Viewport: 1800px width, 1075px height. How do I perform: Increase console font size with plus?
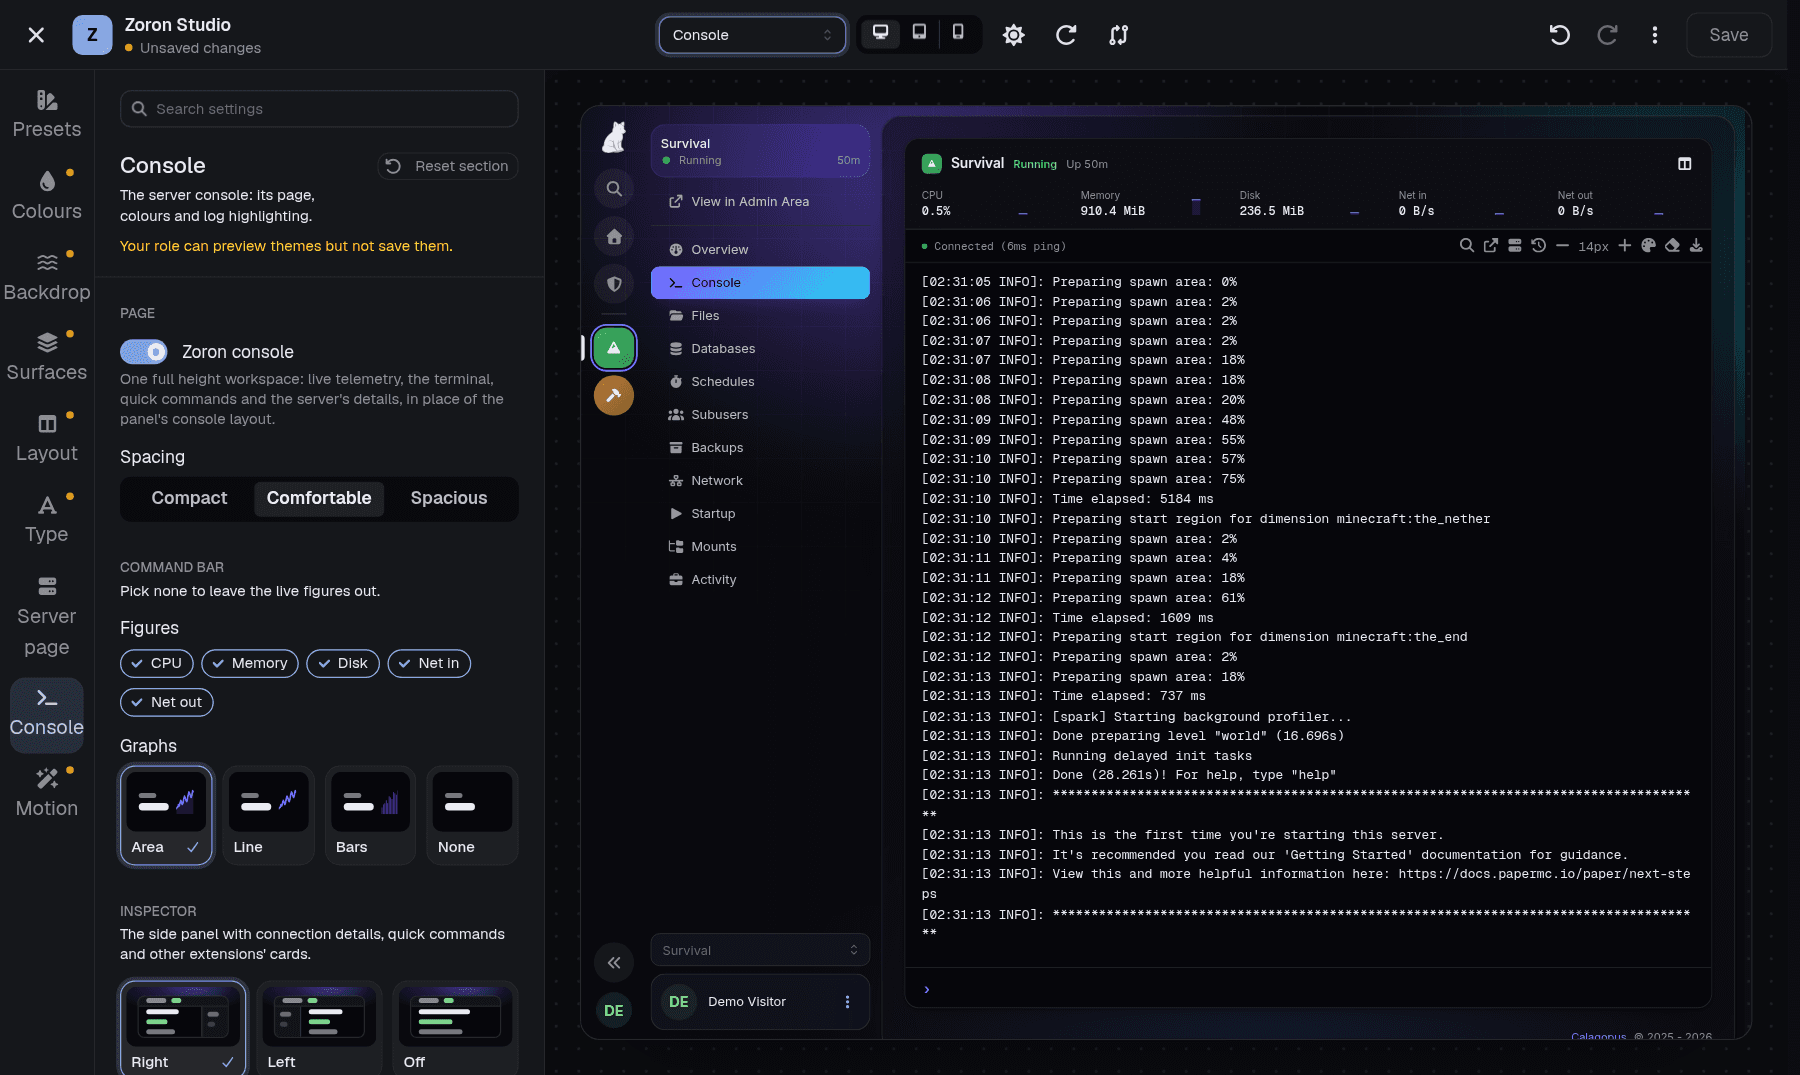coord(1624,246)
